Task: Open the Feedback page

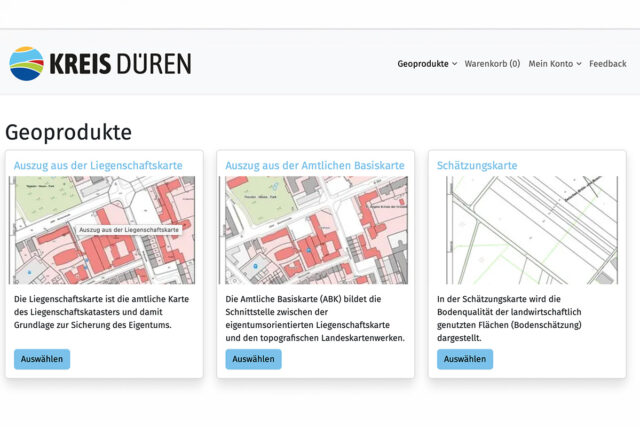Action: 607,64
